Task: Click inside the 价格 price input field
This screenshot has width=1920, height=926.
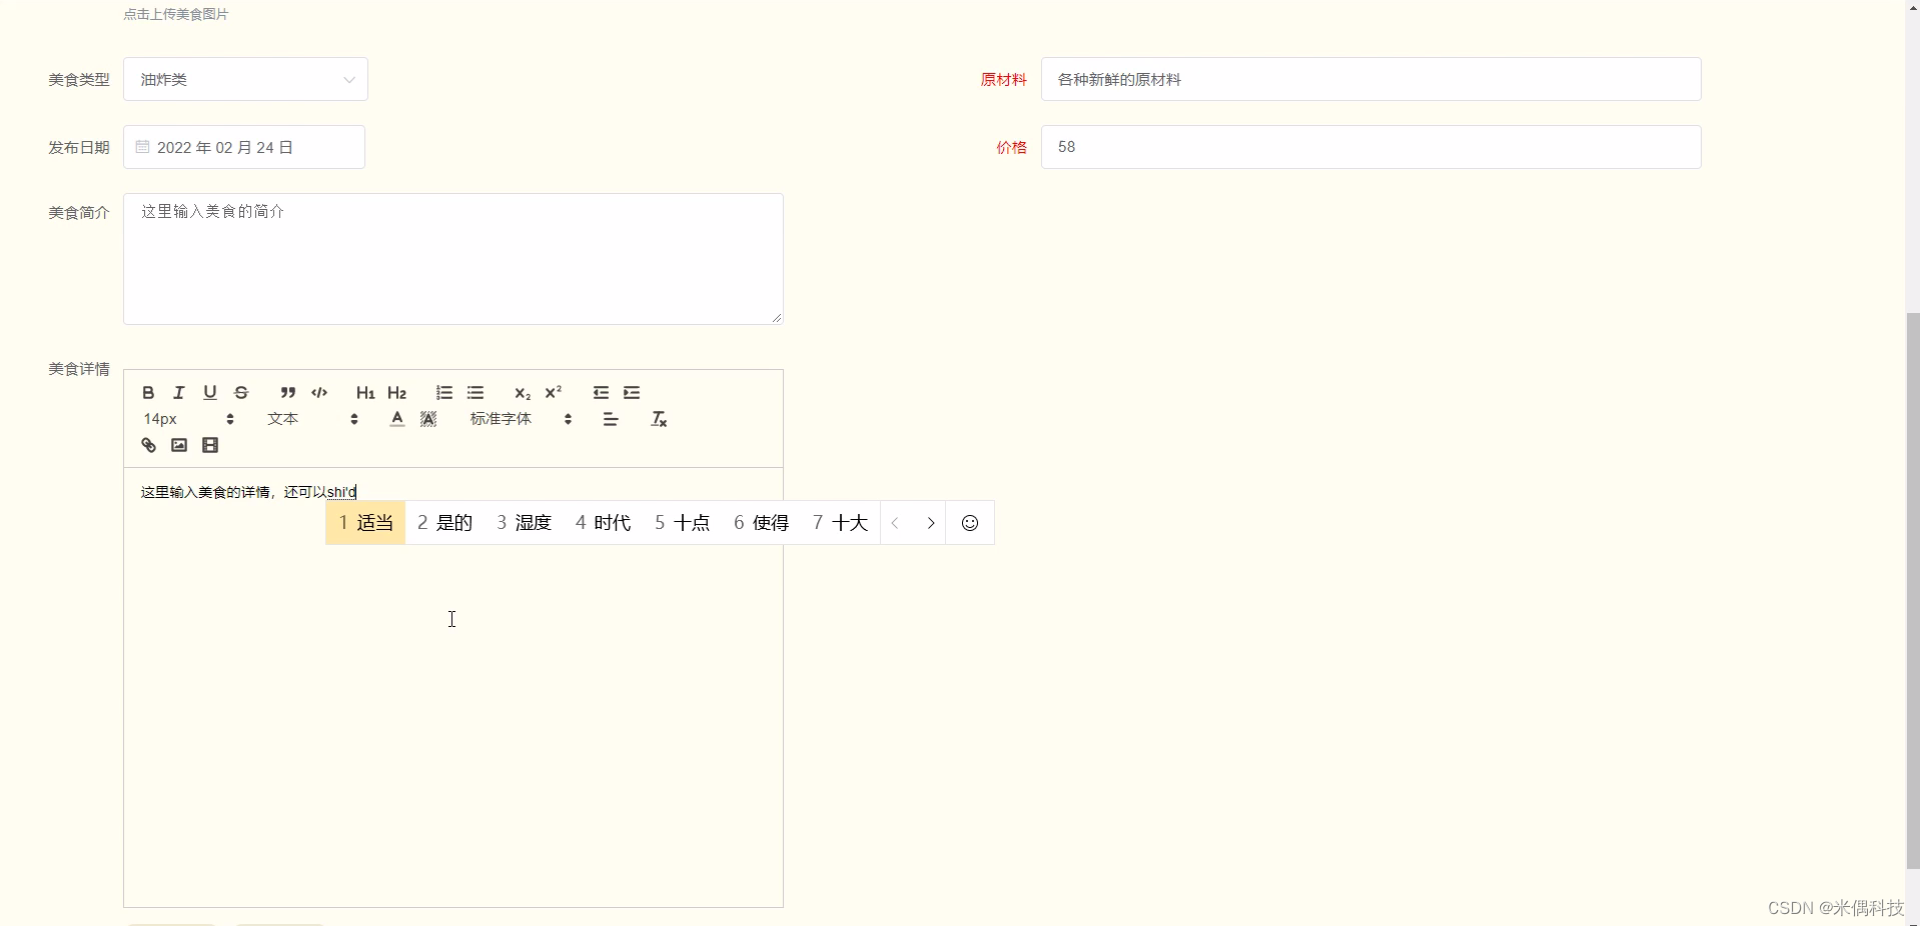Action: point(1370,147)
